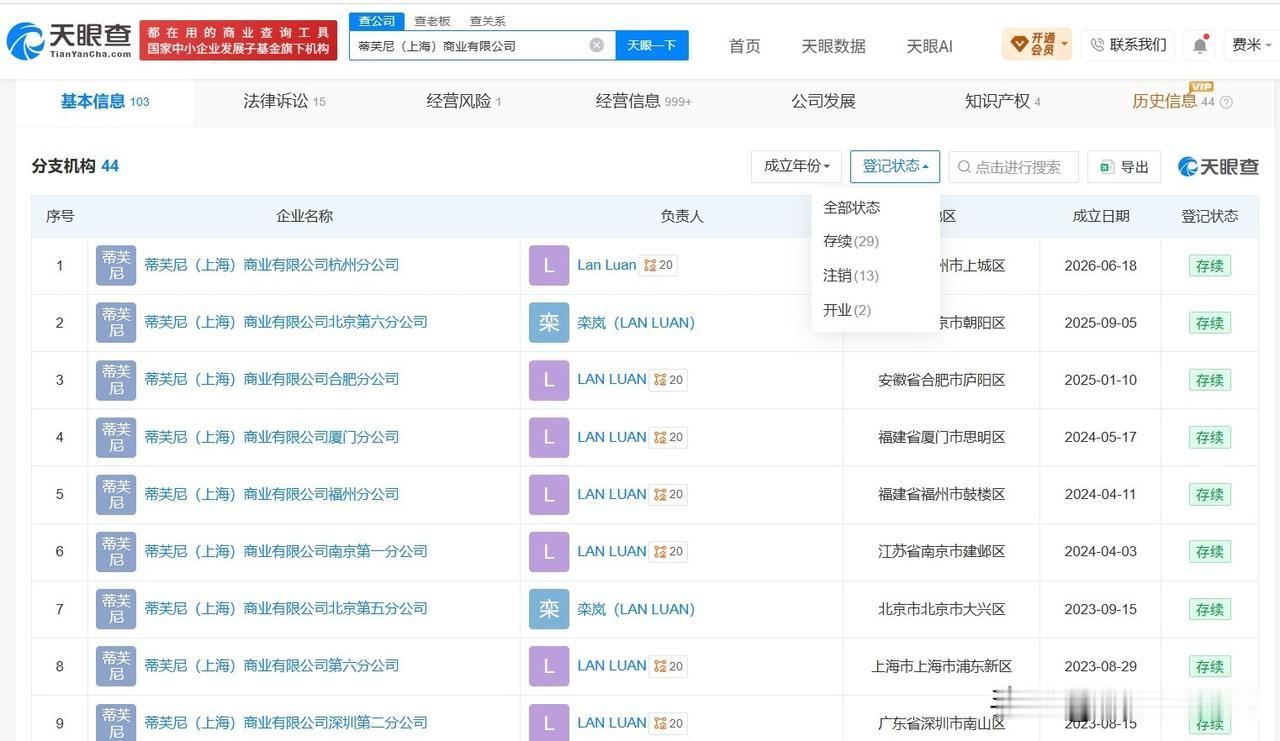Image resolution: width=1280 pixels, height=741 pixels.
Task: Click the 栾 avatar in 北京第六分公司 row
Action: tap(549, 322)
